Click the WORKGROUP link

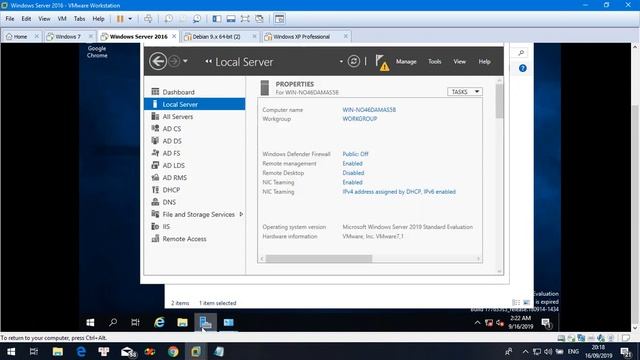pos(360,119)
